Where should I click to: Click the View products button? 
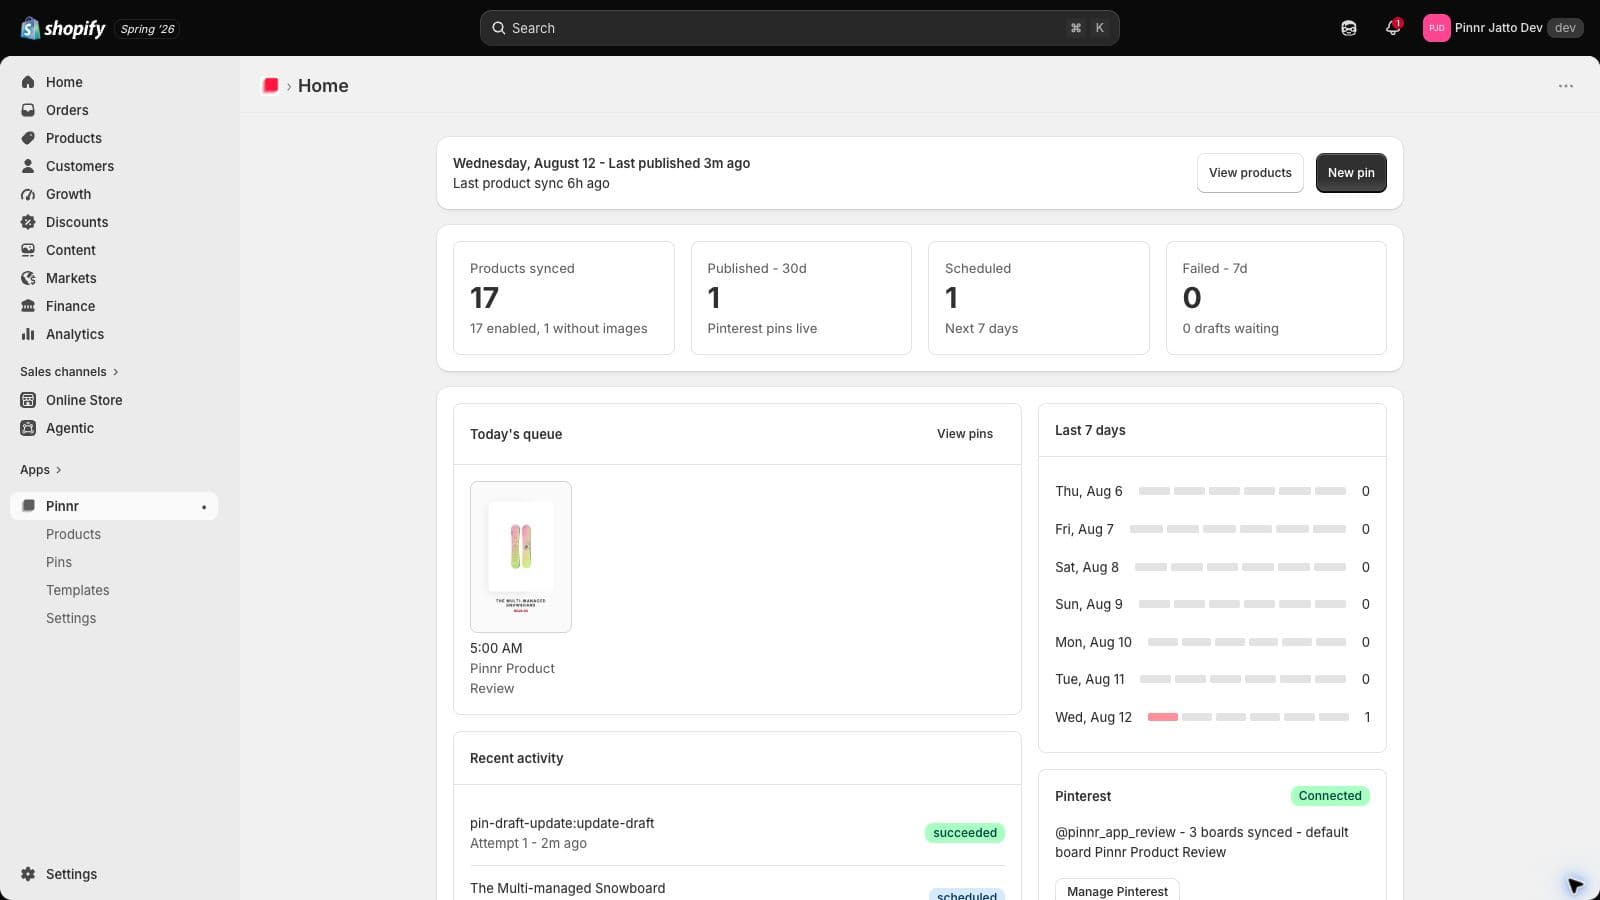point(1250,173)
